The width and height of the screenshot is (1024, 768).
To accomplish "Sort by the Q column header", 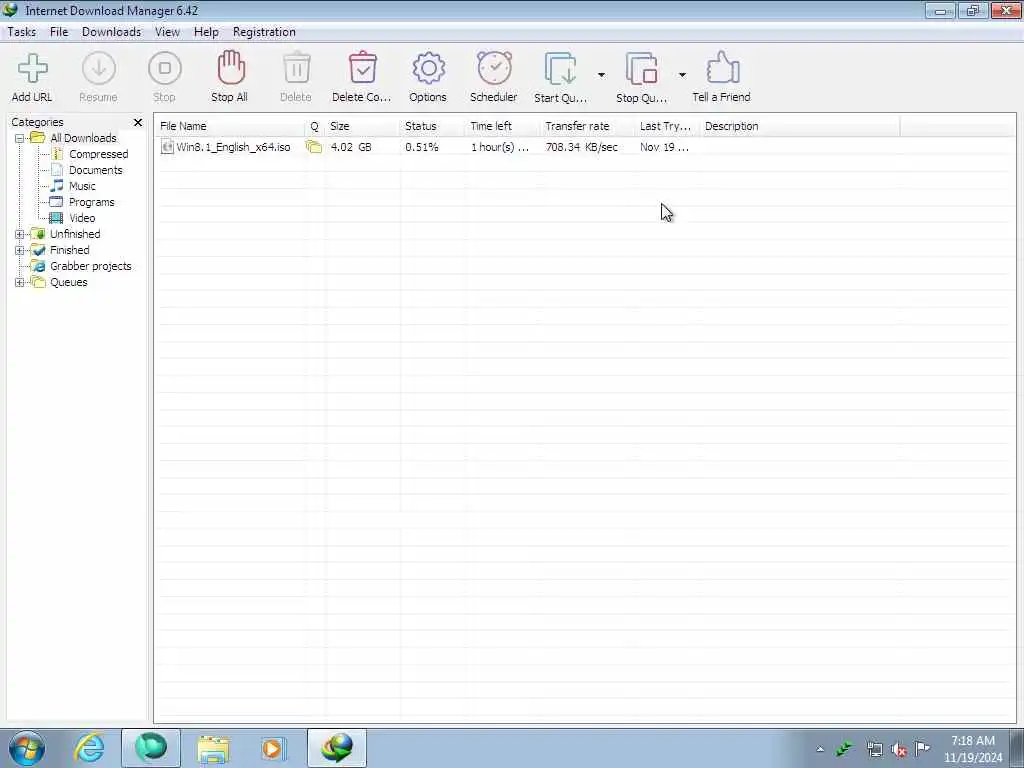I will click(x=314, y=126).
